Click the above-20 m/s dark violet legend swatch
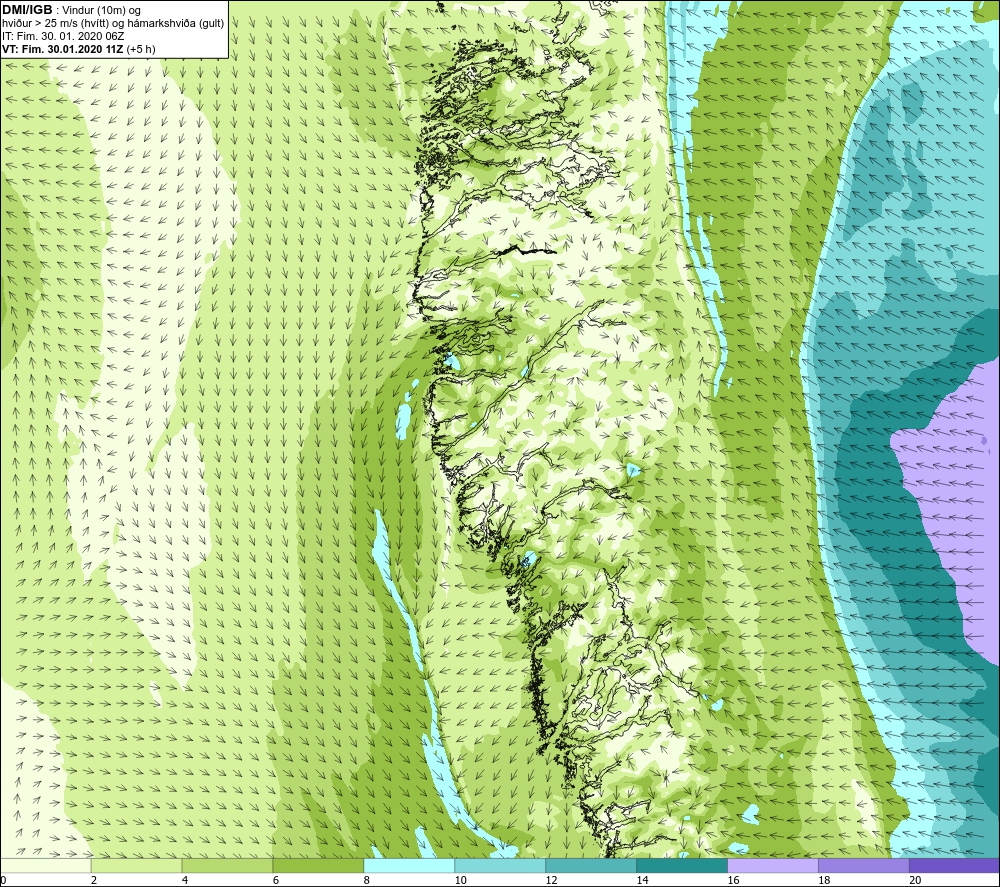Screen dimensions: 1000x887 coord(954,865)
